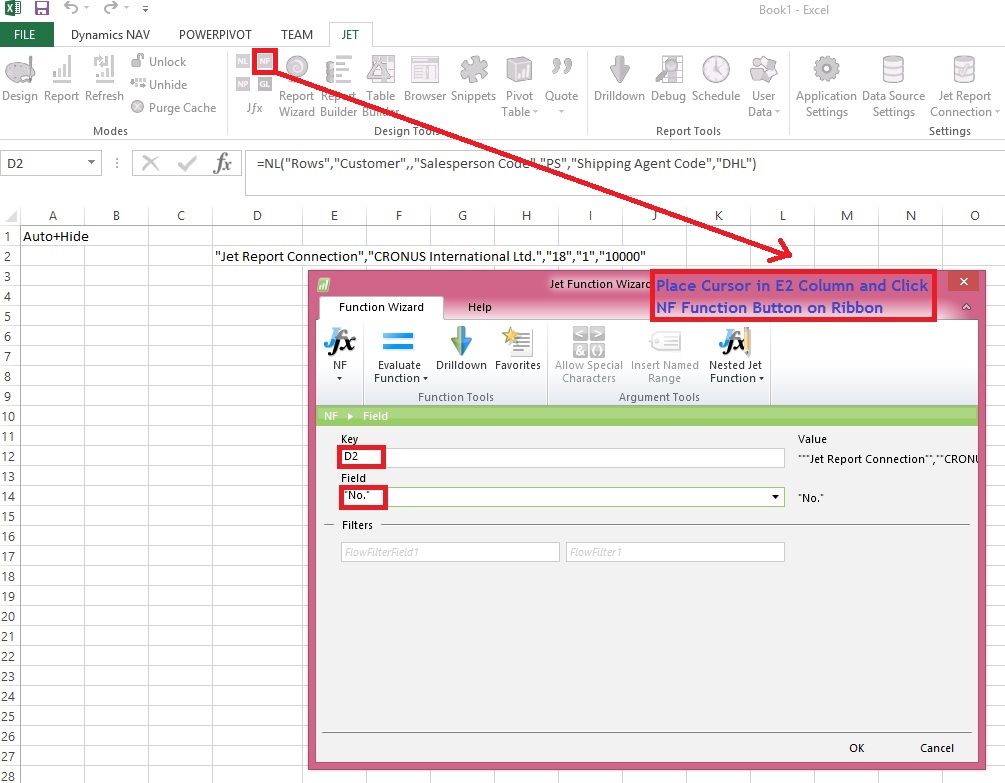Click the Snippets puzzle icon
Image resolution: width=1005 pixels, height=783 pixels.
click(x=473, y=81)
